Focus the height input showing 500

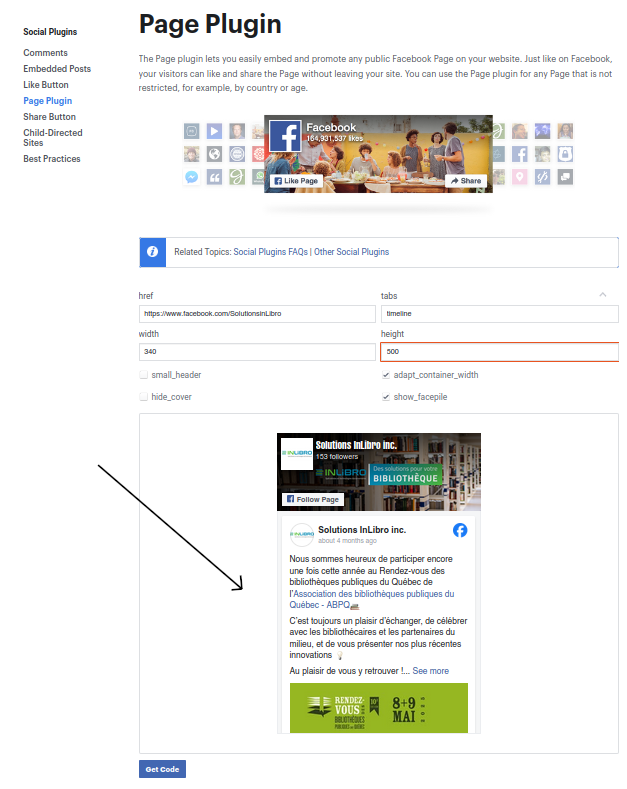(500, 352)
